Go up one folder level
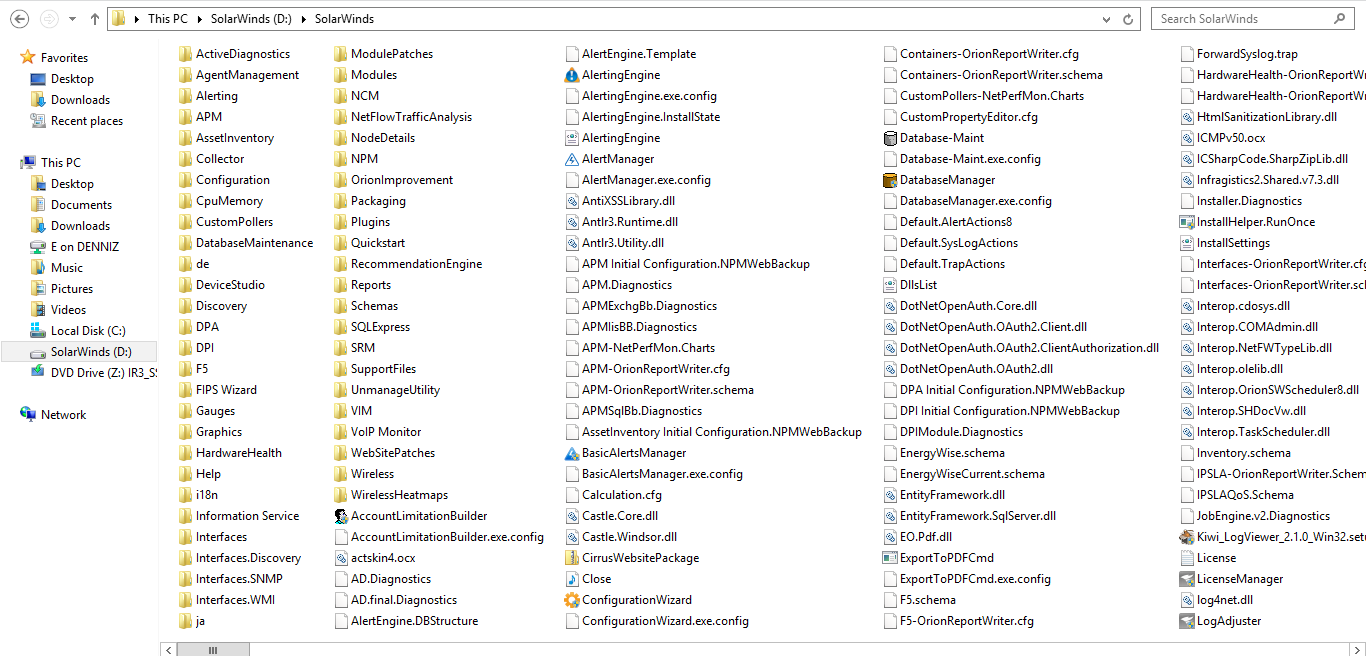The width and height of the screenshot is (1366, 656). pyautogui.click(x=94, y=19)
